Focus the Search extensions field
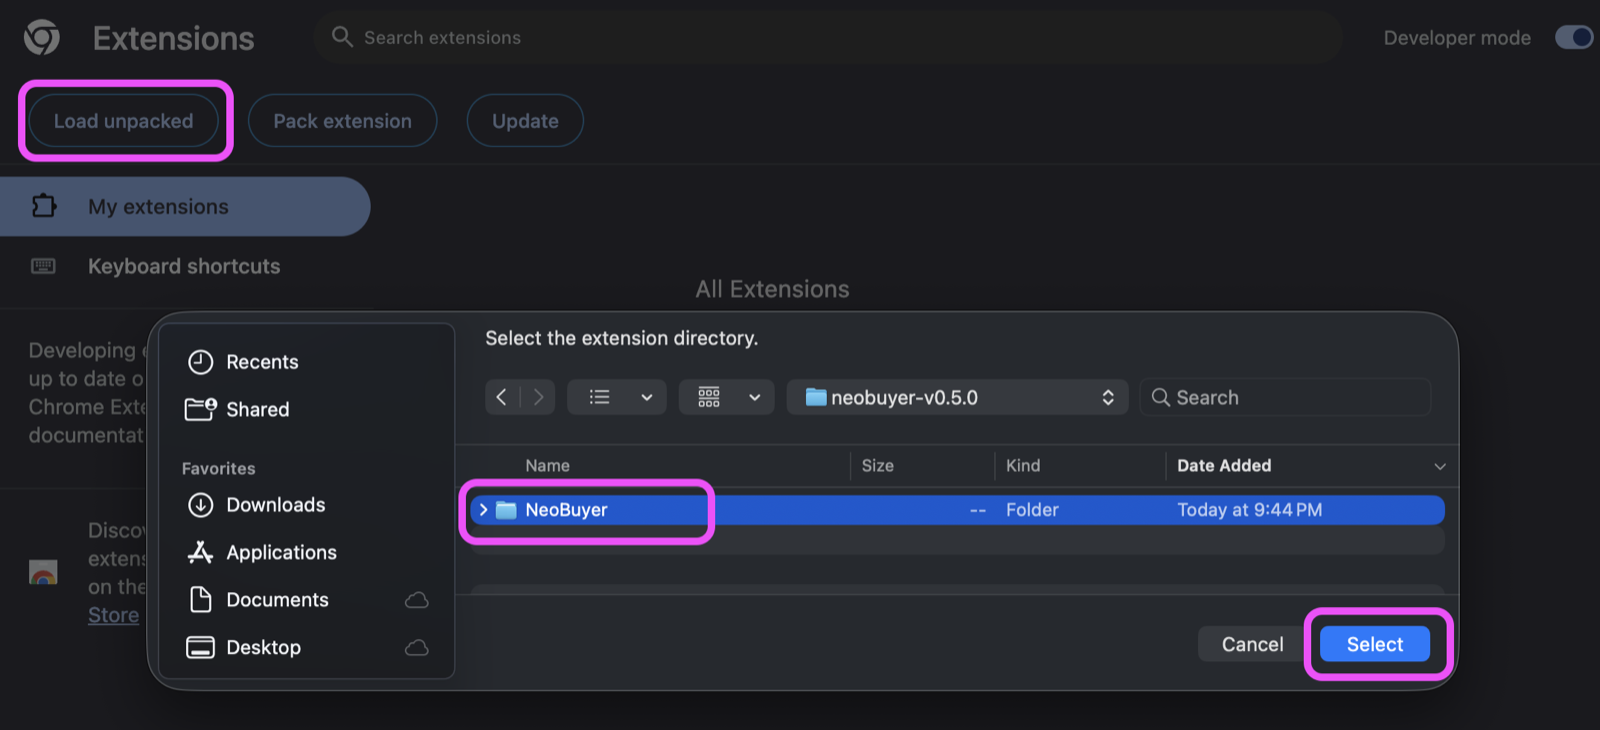 [x=828, y=38]
